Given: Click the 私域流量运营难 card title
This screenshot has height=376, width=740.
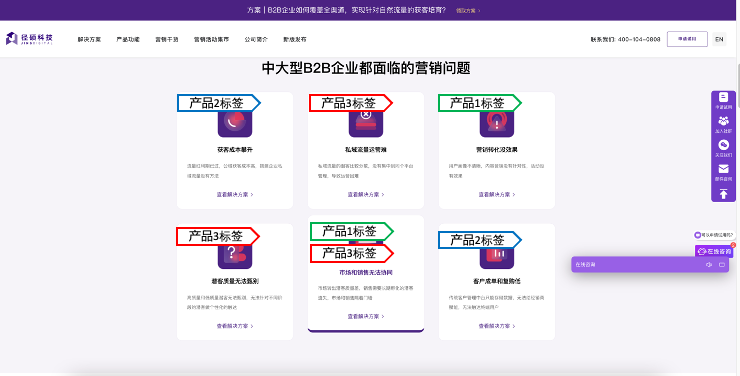Looking at the screenshot, I should click(x=366, y=150).
